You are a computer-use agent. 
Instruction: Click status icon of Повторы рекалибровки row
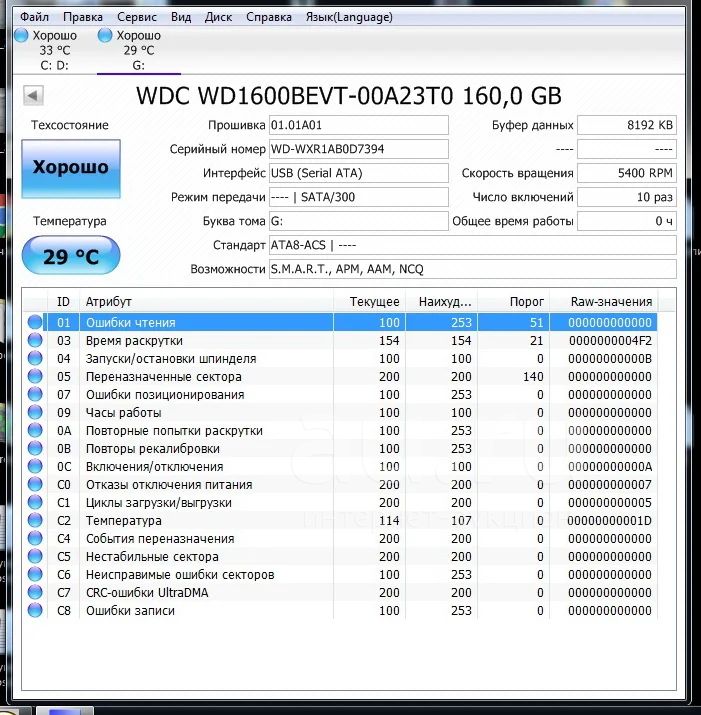tap(35, 448)
